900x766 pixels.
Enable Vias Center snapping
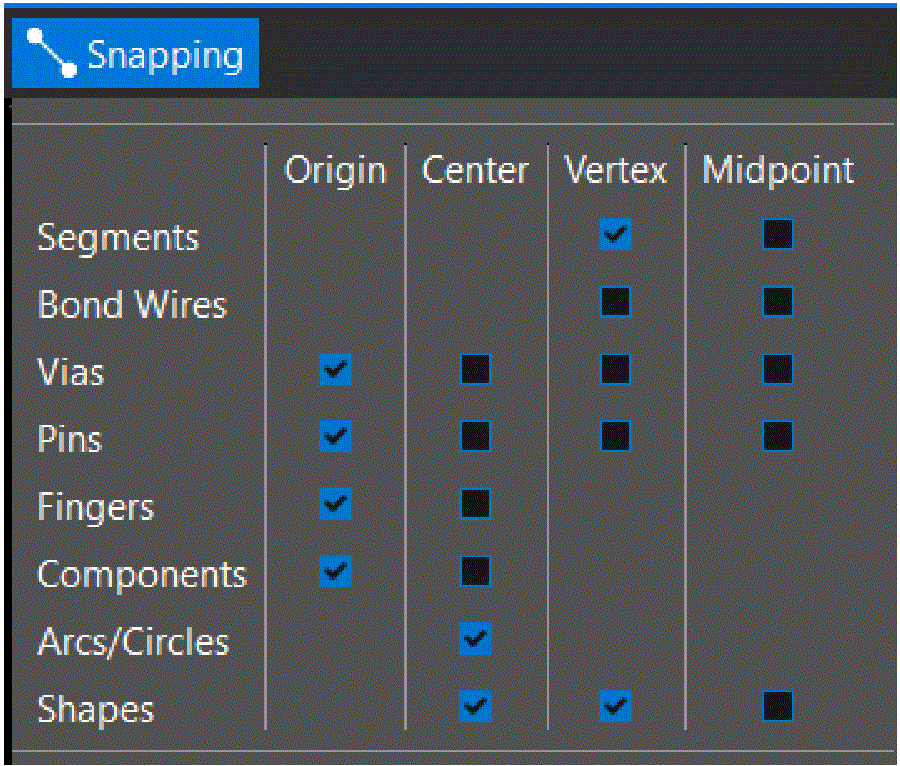(x=476, y=371)
